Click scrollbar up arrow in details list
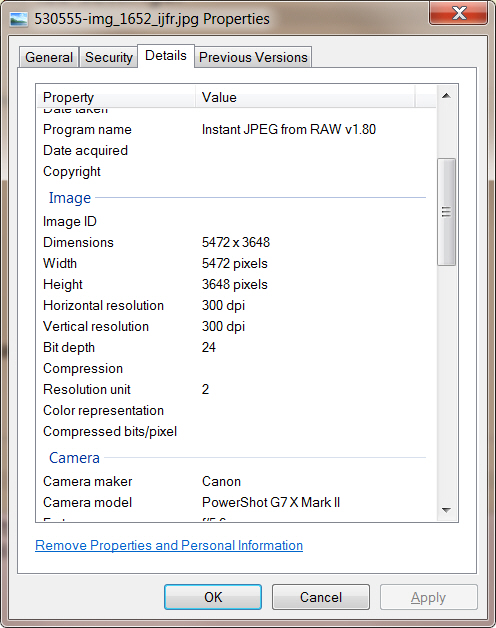Viewport: 496px width, 628px height. (446, 96)
